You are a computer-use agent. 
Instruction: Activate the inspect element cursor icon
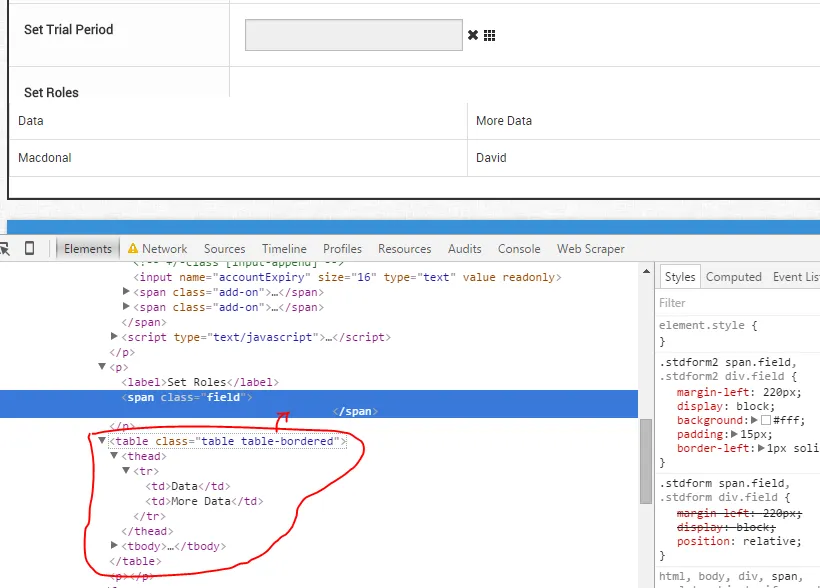pos(5,248)
